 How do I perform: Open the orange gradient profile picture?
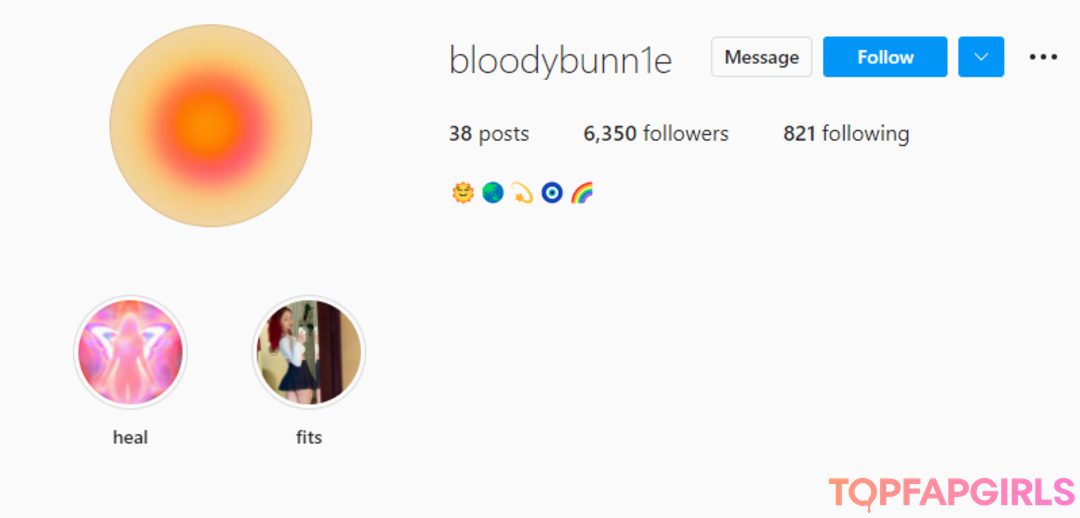click(x=211, y=125)
